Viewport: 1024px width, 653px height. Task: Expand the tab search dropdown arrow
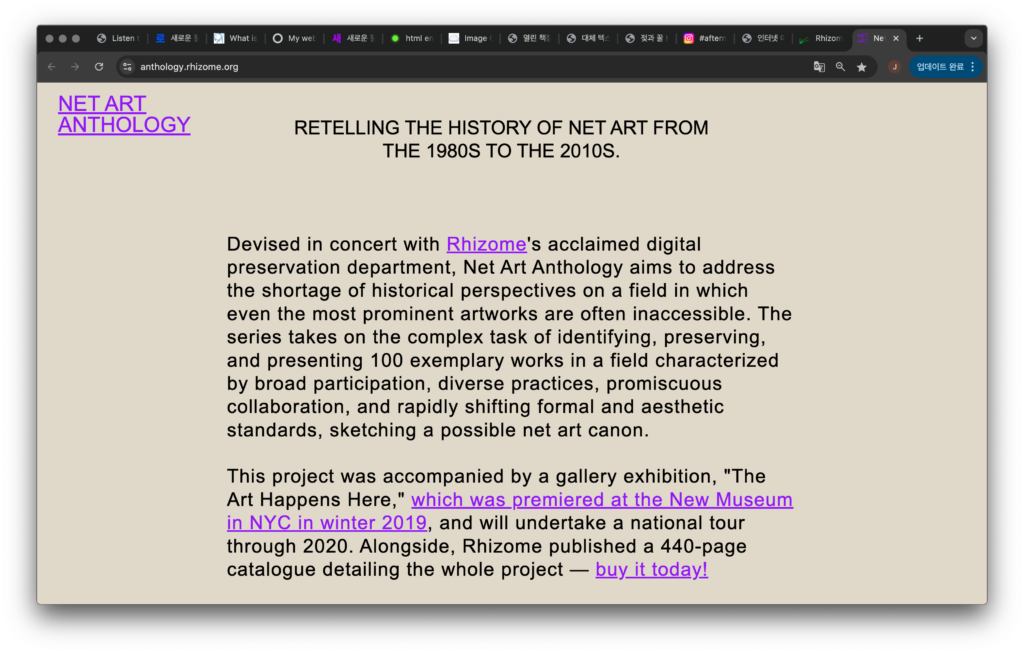[x=973, y=38]
